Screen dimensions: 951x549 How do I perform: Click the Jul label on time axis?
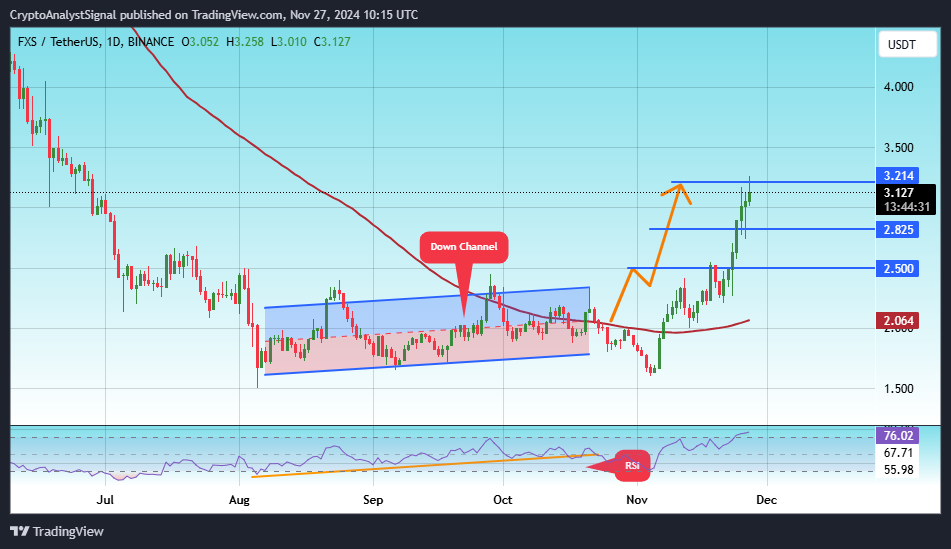click(106, 500)
